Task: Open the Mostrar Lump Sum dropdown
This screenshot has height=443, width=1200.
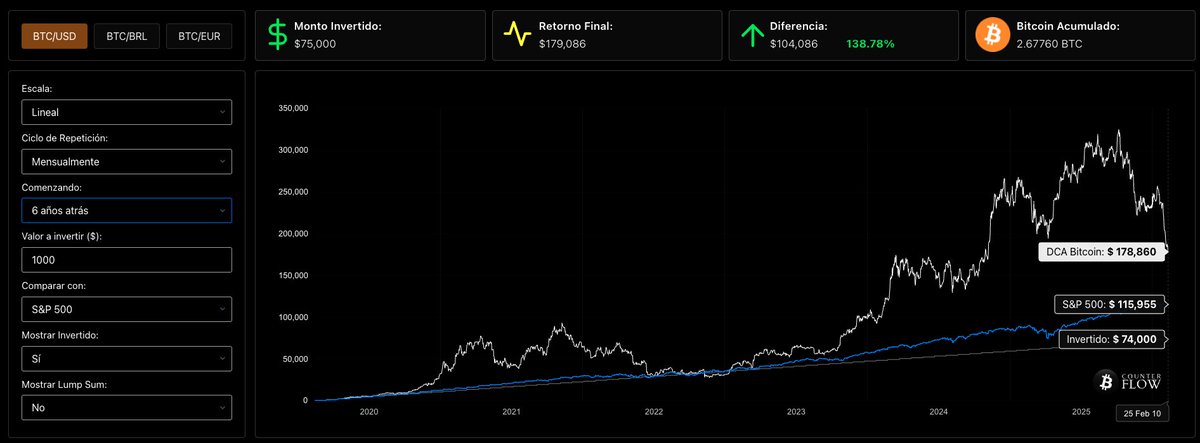Action: coord(126,407)
